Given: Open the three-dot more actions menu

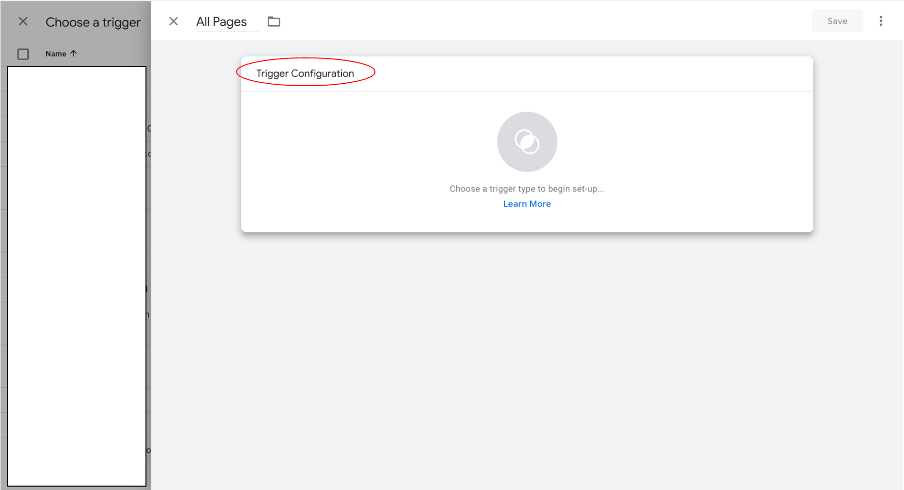Looking at the screenshot, I should [881, 21].
